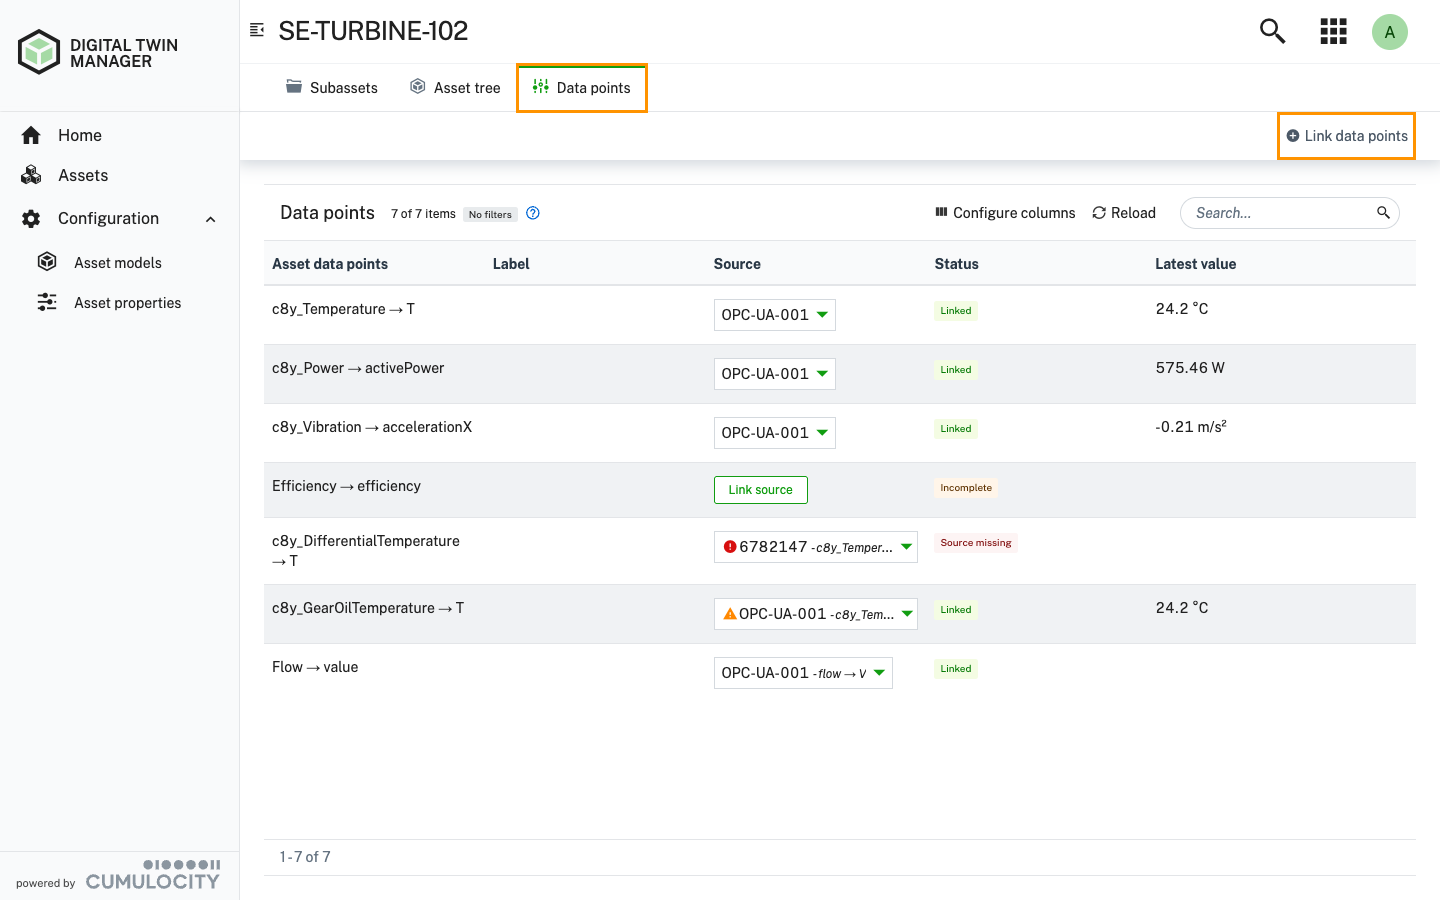Open Asset properties from the sidebar
1440x900 pixels.
127,302
